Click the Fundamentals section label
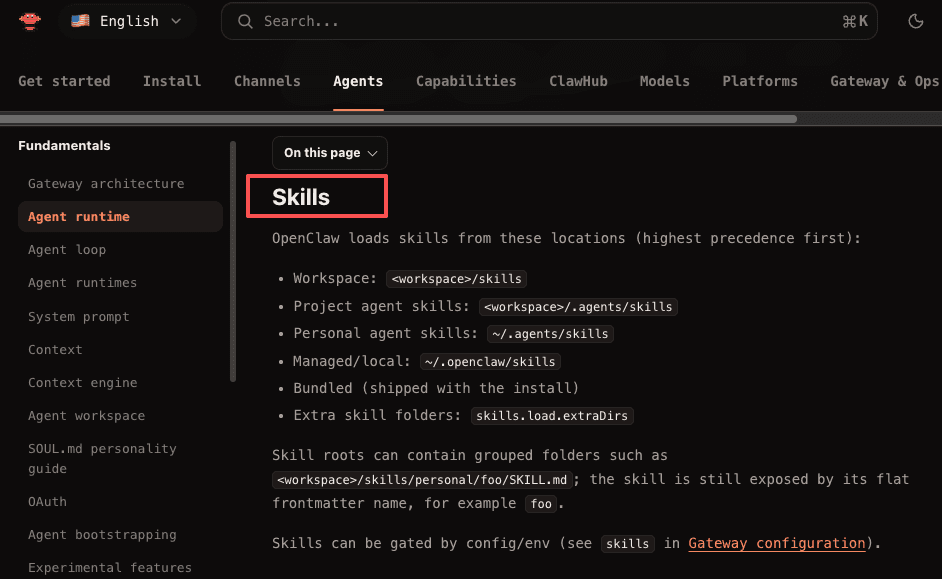This screenshot has height=579, width=942. tap(64, 145)
